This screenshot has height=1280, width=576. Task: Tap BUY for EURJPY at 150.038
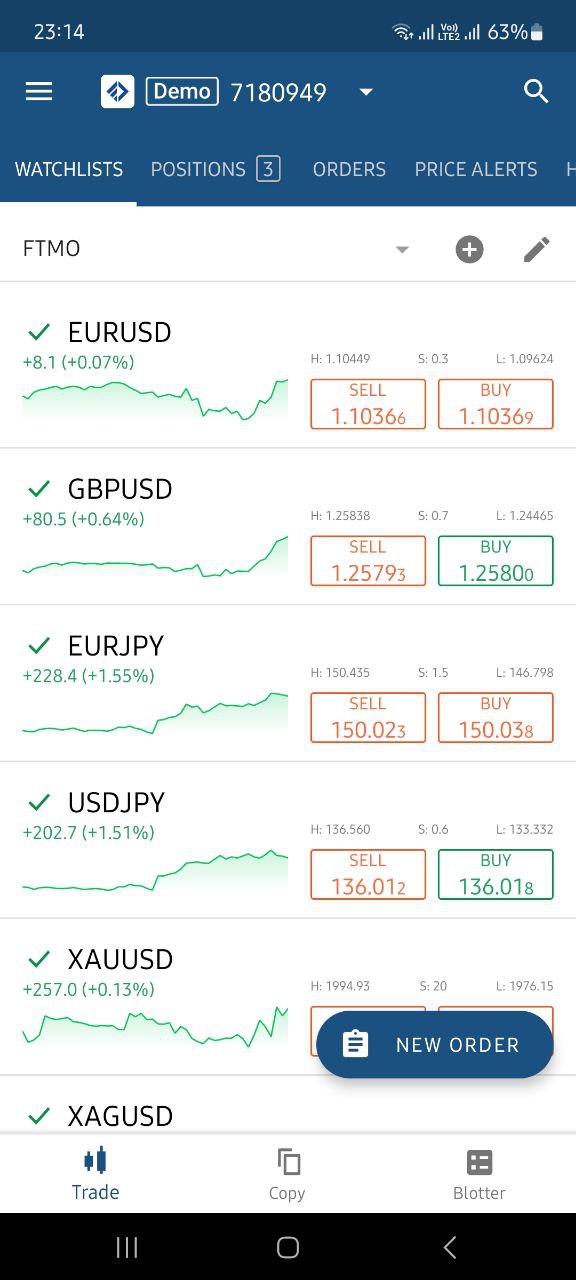[496, 718]
